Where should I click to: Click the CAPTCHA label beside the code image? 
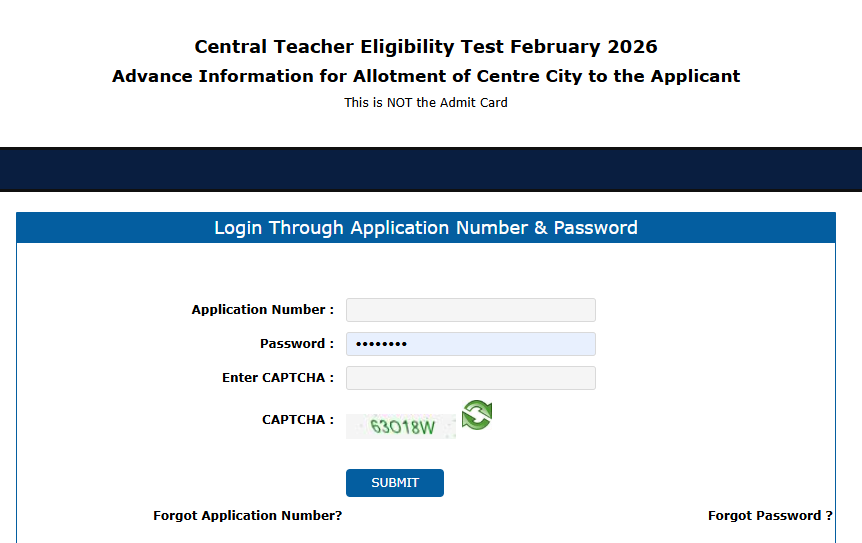coord(298,420)
